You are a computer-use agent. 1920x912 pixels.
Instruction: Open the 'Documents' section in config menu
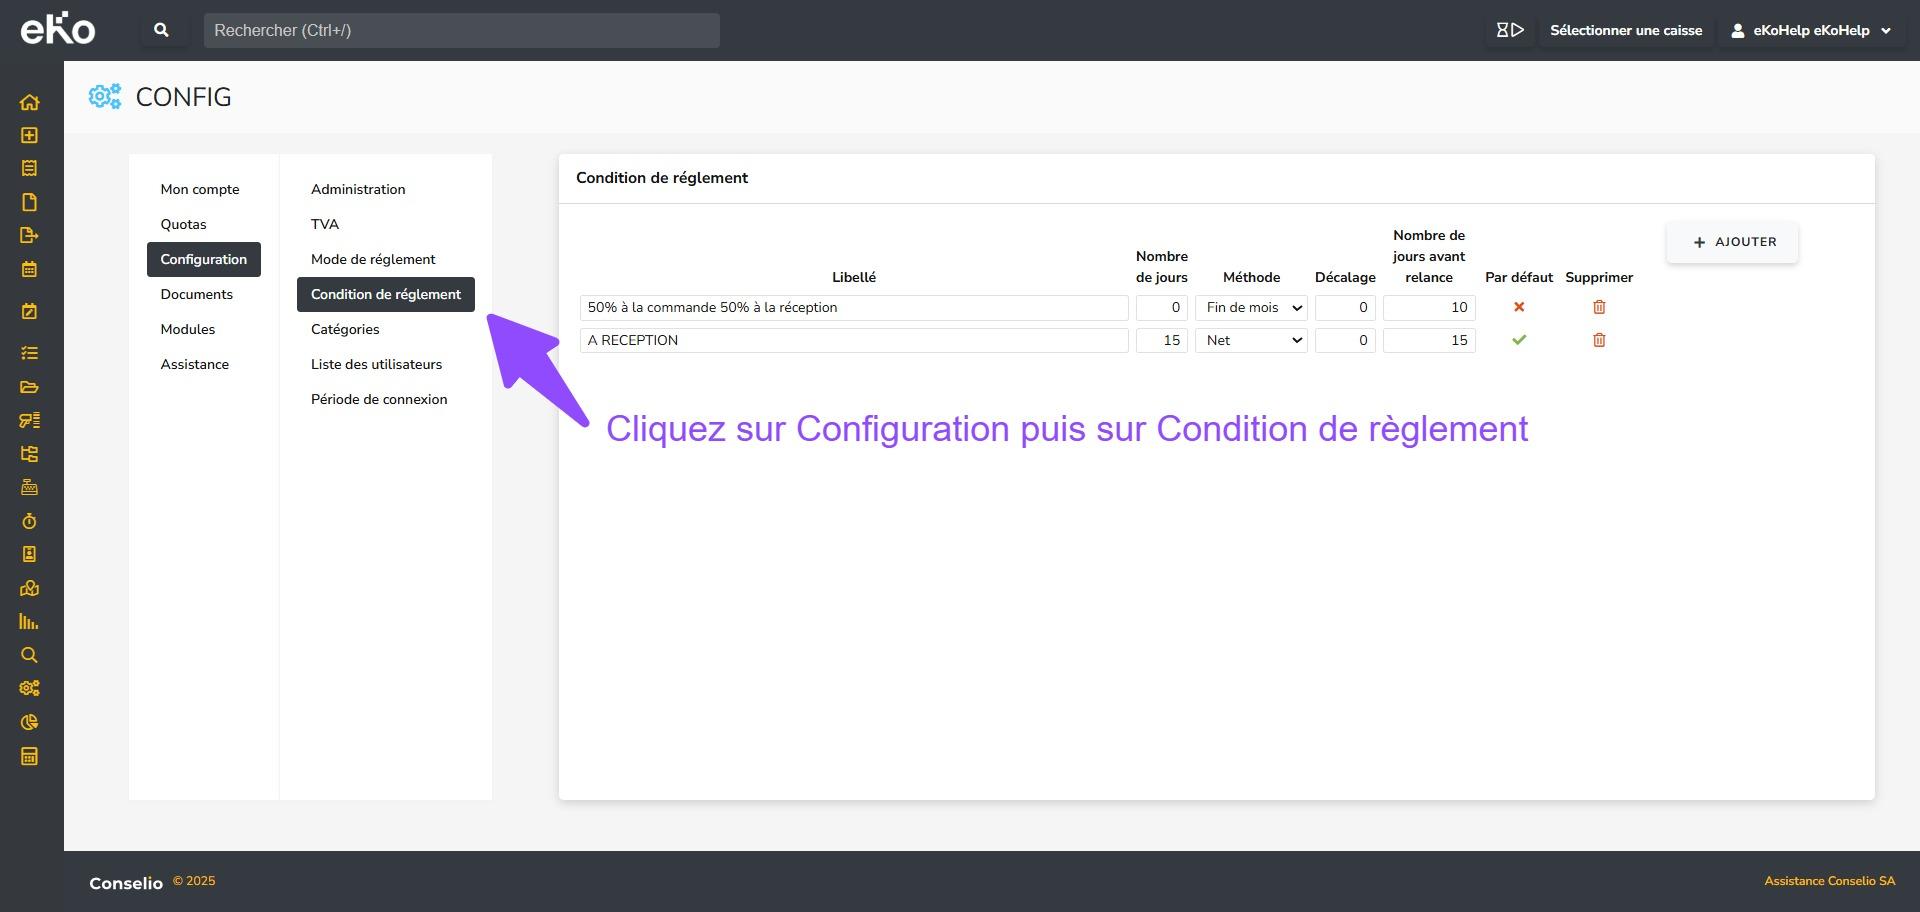pyautogui.click(x=196, y=294)
